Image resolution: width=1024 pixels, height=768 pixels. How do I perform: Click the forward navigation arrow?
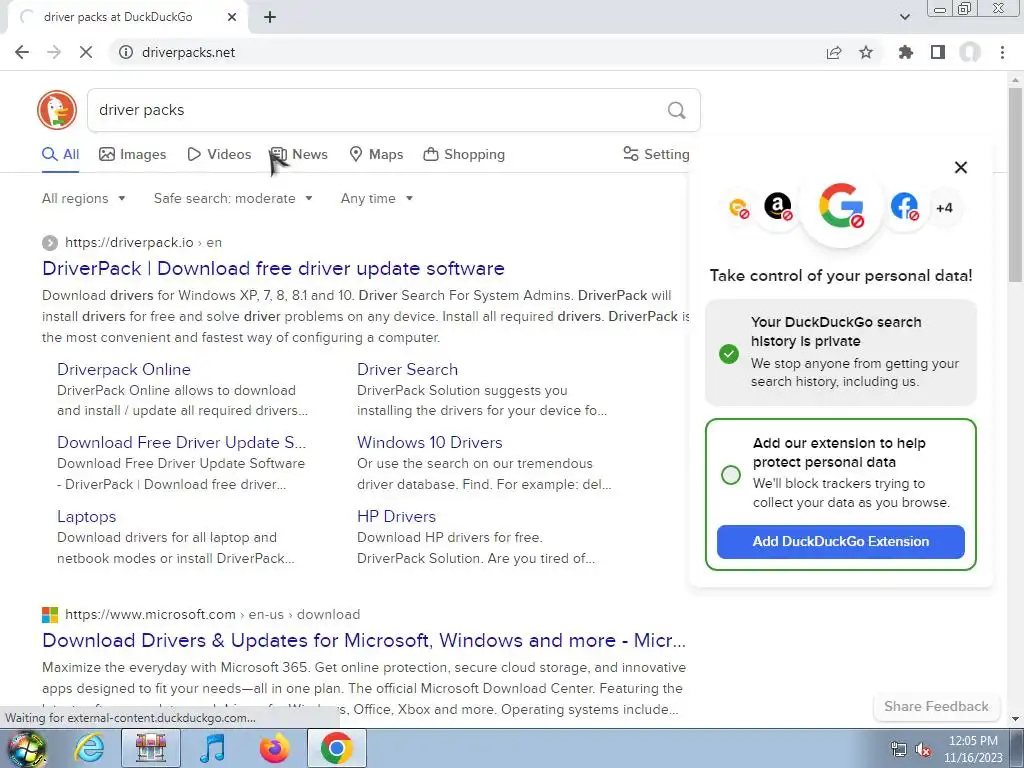(54, 52)
